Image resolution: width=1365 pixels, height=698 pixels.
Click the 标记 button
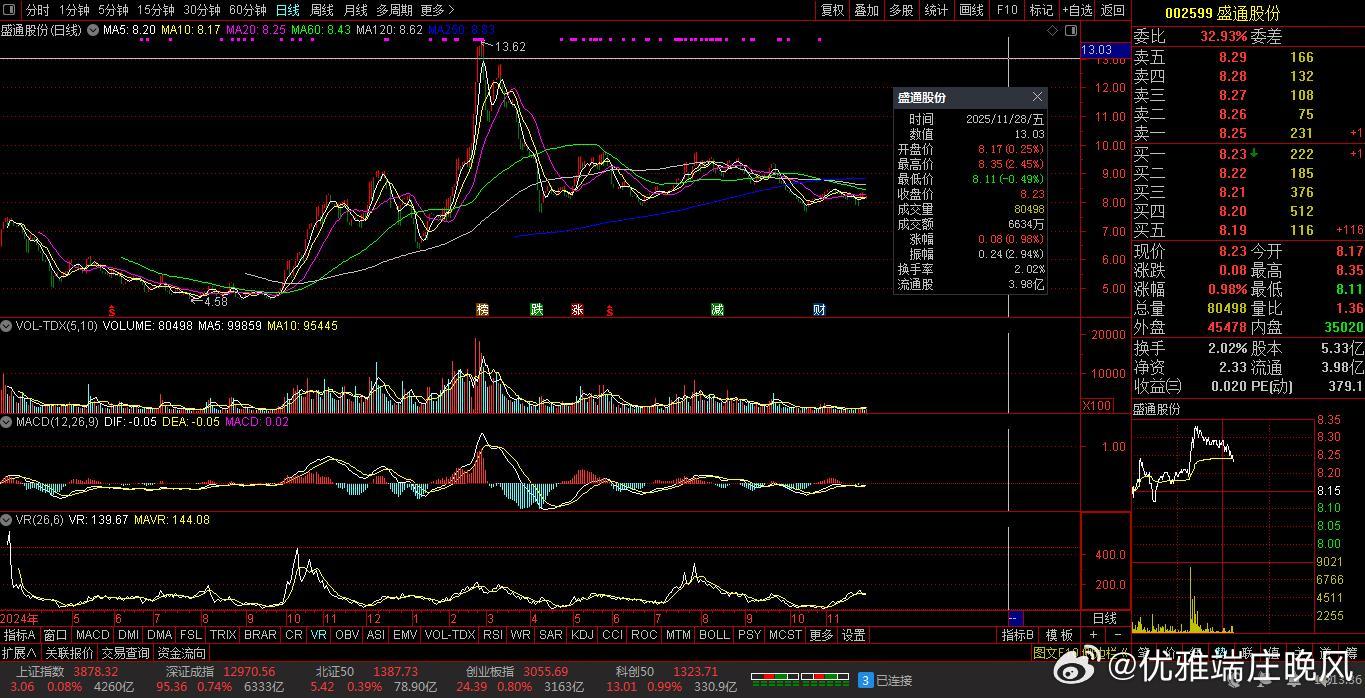pyautogui.click(x=1041, y=10)
